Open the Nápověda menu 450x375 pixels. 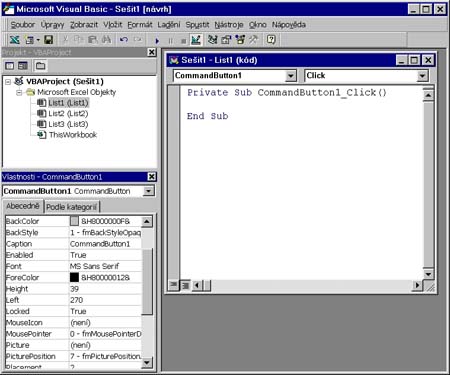coord(289,25)
